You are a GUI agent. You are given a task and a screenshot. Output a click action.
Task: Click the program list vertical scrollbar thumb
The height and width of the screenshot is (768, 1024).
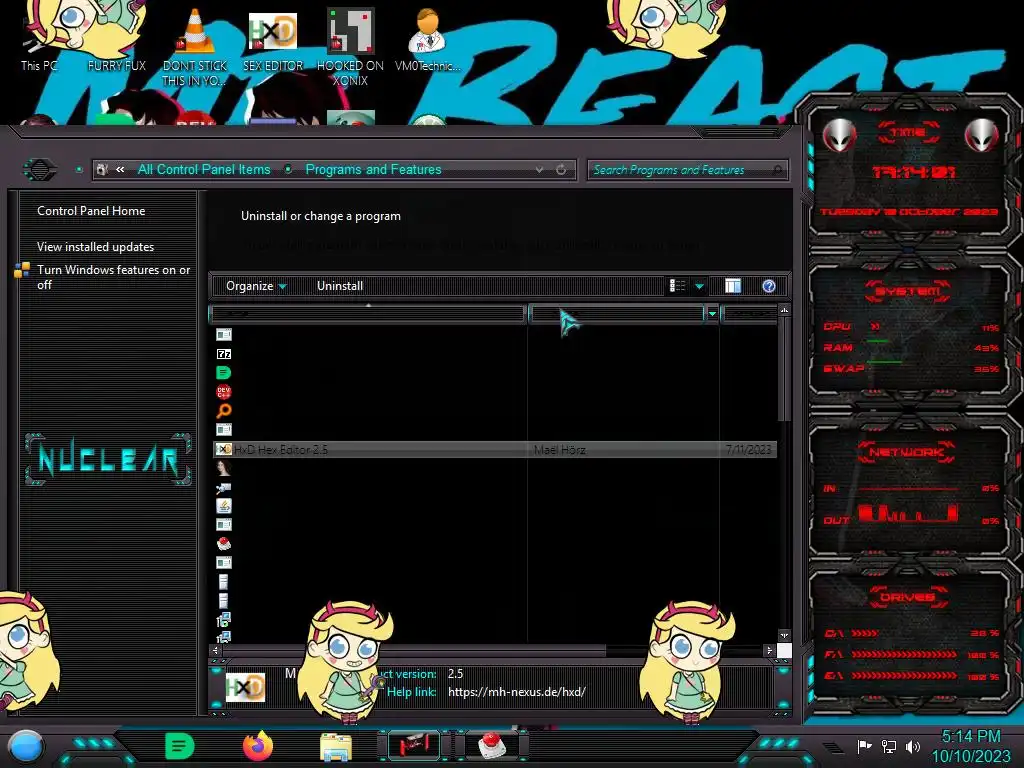(x=784, y=370)
